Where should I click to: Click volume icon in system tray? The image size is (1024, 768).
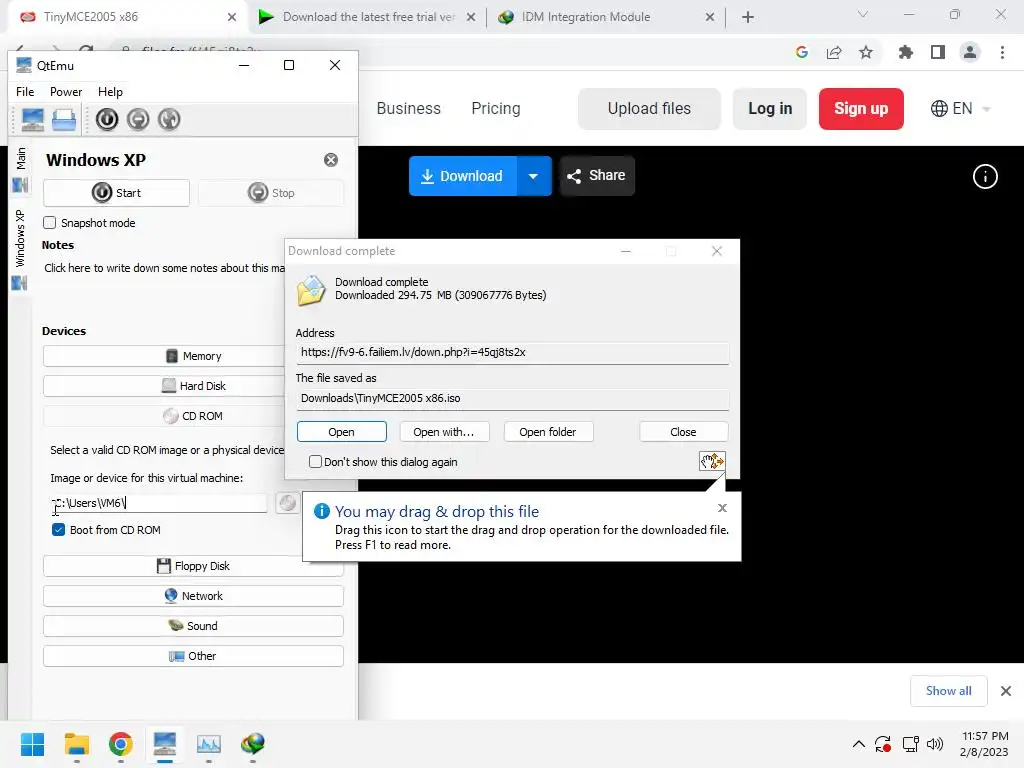point(935,744)
